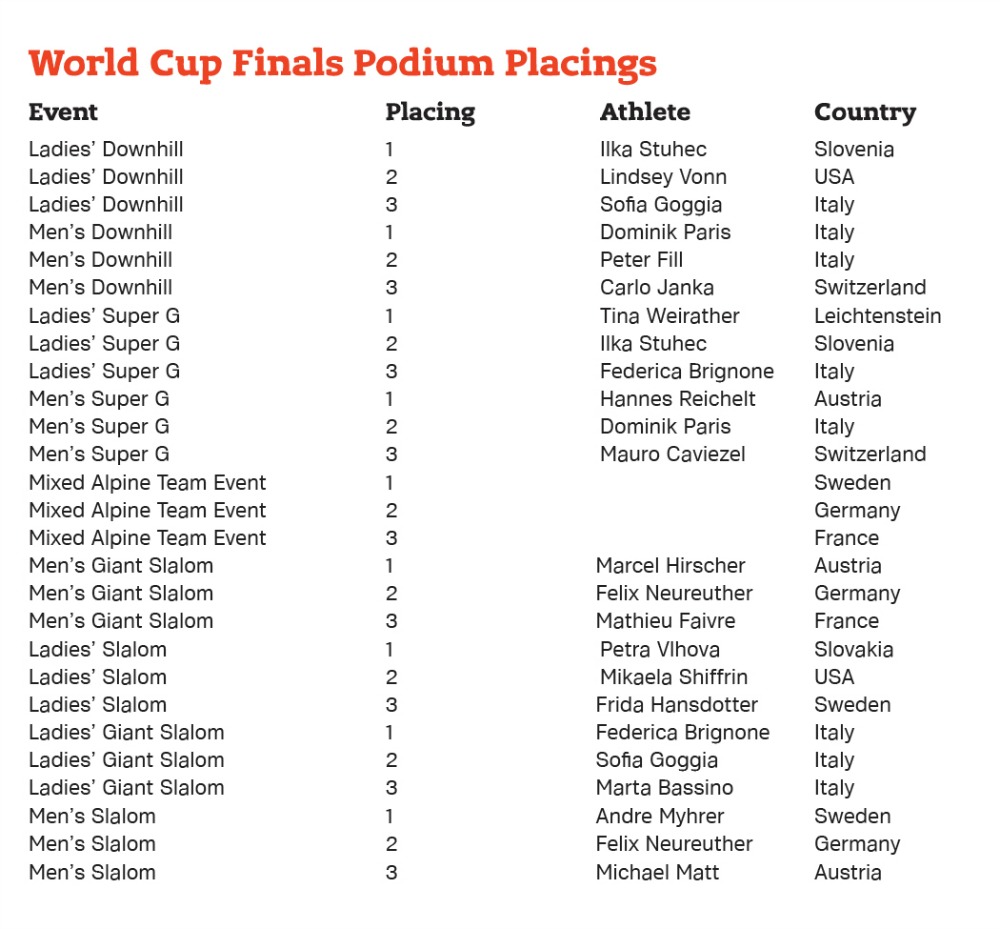1000x929 pixels.
Task: Click athlete name Mauro Caviezel
Action: tap(672, 454)
